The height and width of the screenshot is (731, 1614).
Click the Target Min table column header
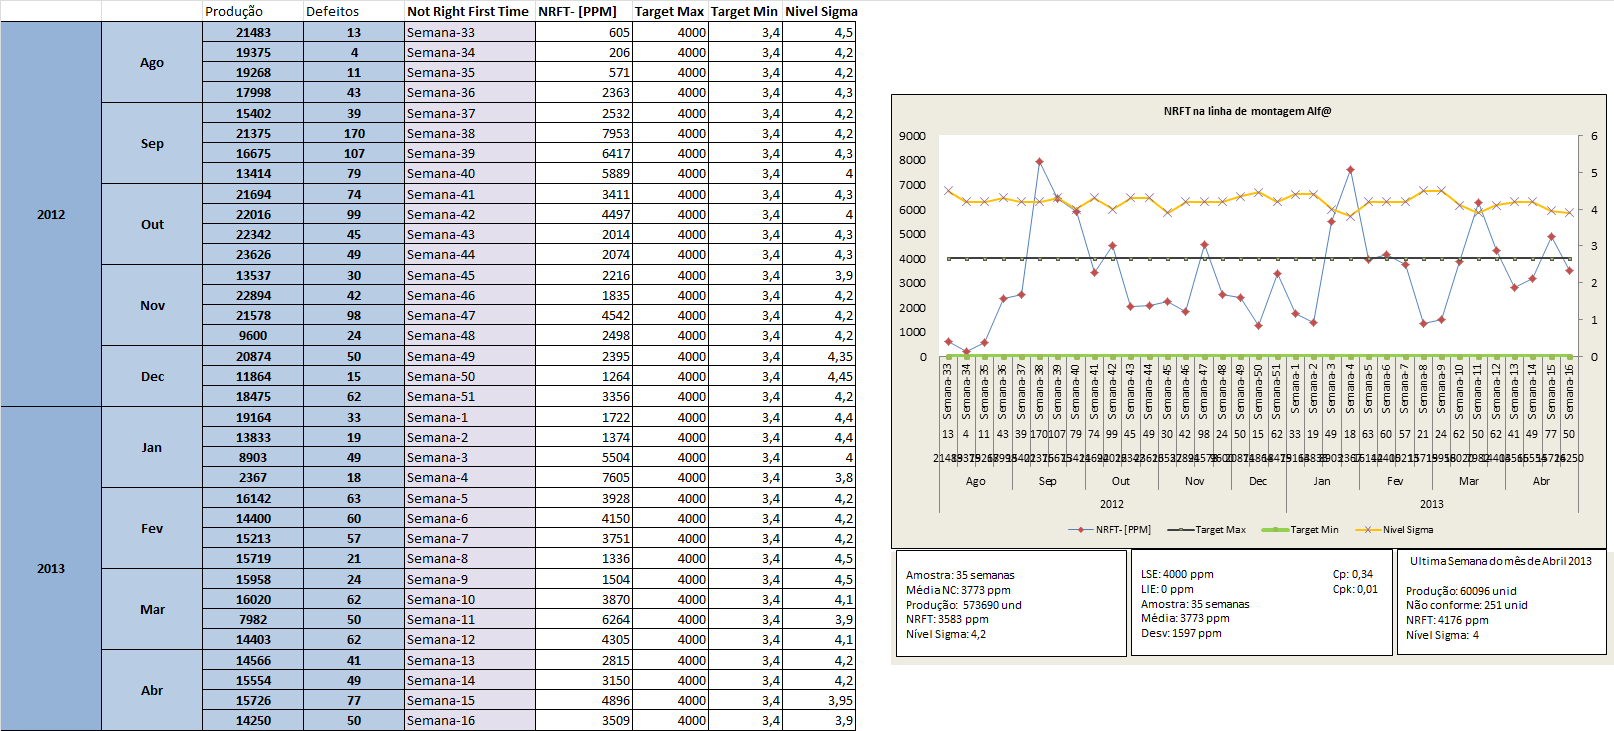point(744,11)
